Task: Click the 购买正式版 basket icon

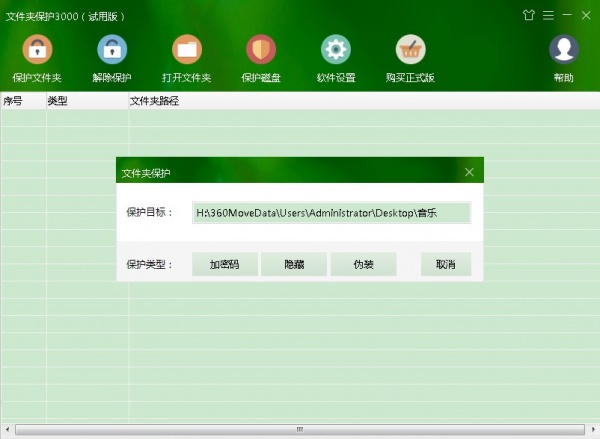Action: pyautogui.click(x=410, y=49)
